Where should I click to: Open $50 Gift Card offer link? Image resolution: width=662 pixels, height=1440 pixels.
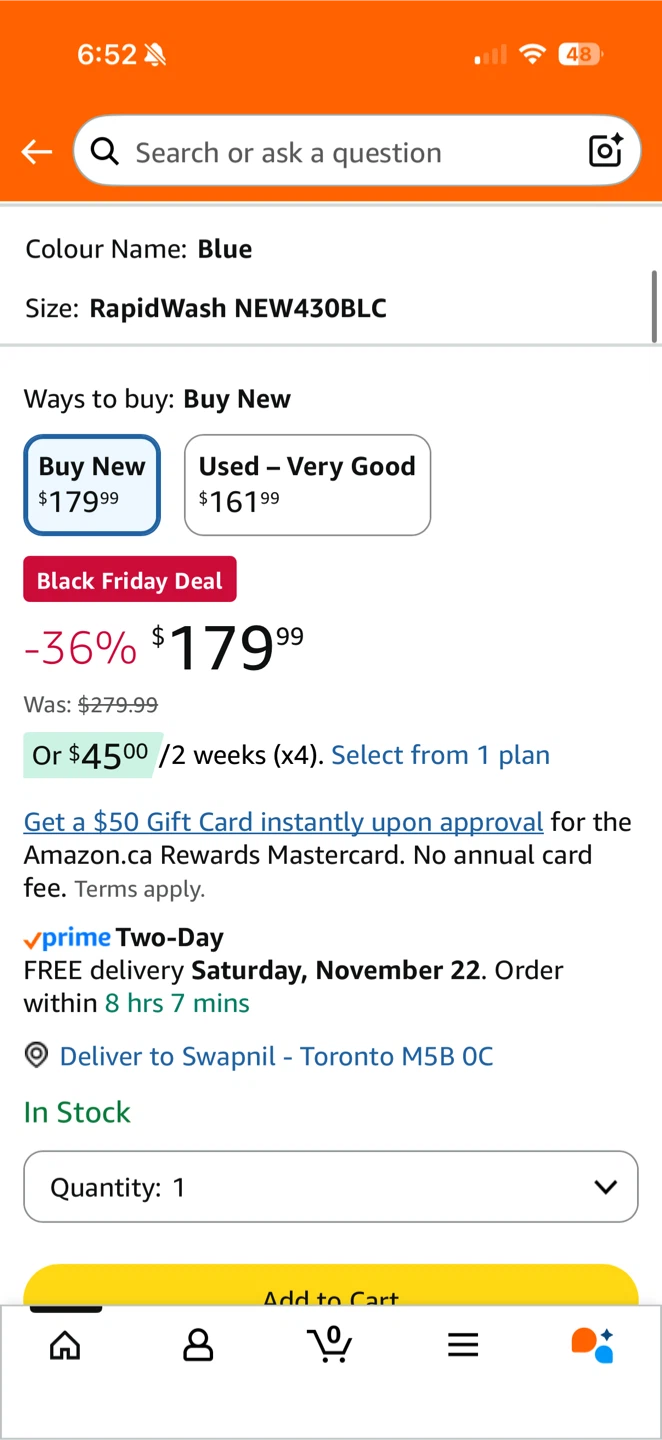pyautogui.click(x=283, y=822)
